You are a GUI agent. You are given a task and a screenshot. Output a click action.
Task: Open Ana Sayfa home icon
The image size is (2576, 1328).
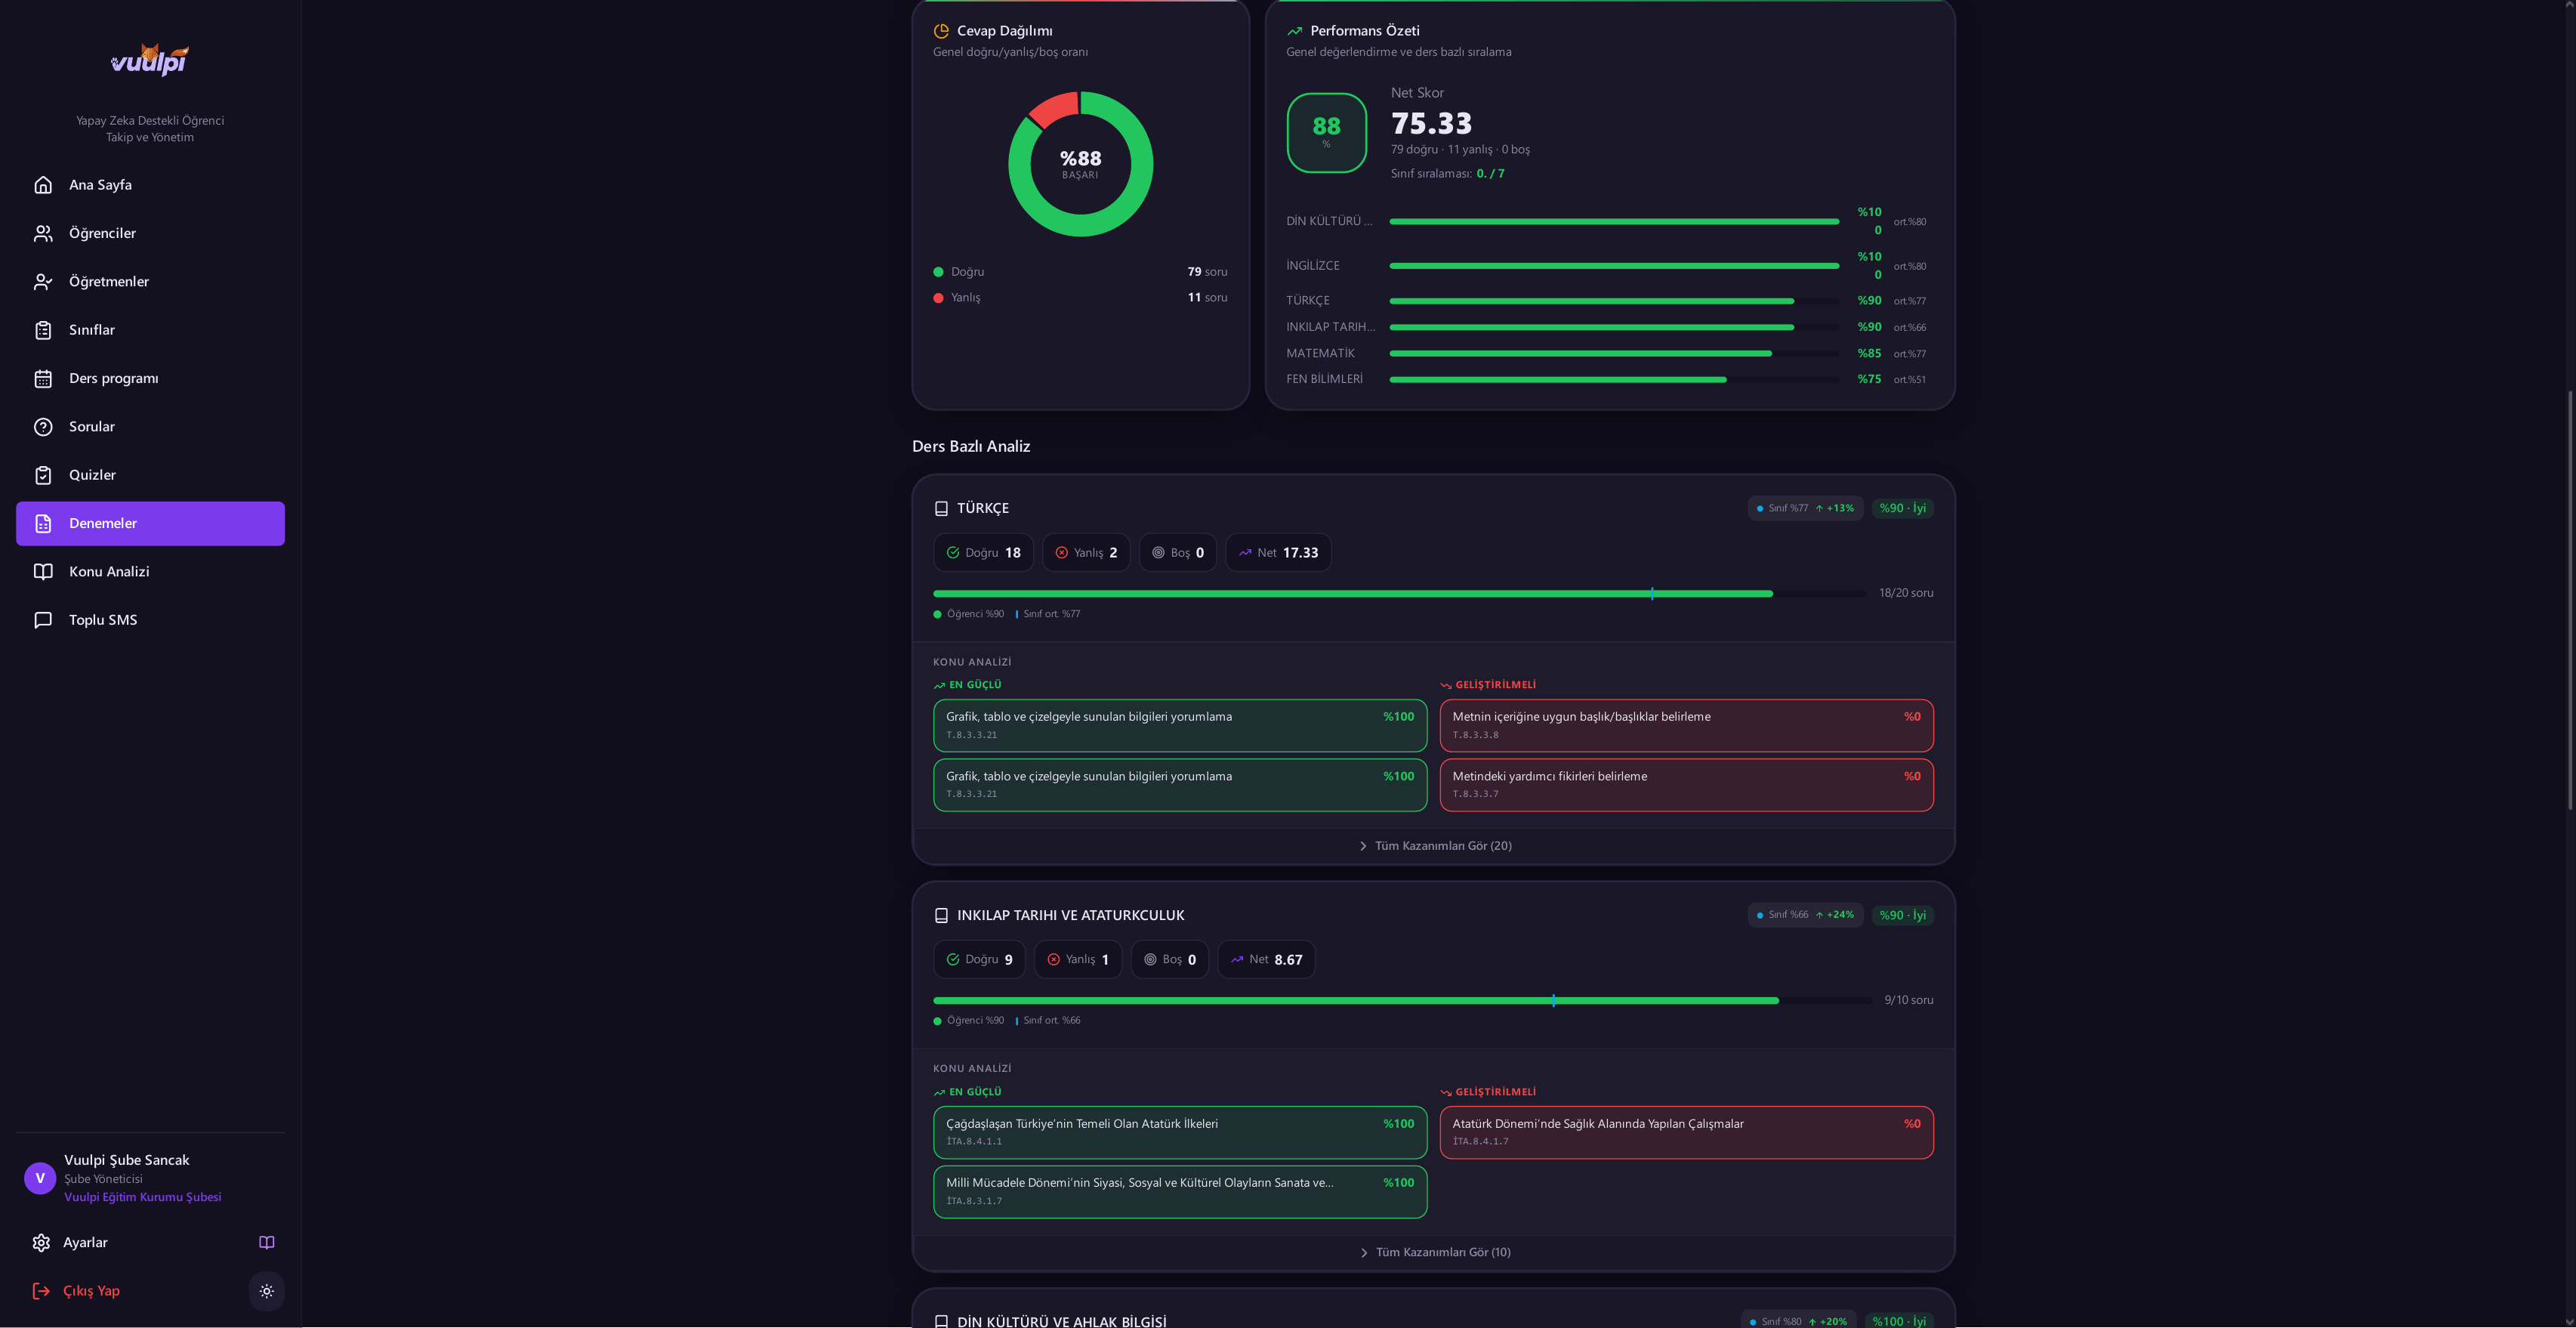pyautogui.click(x=43, y=185)
